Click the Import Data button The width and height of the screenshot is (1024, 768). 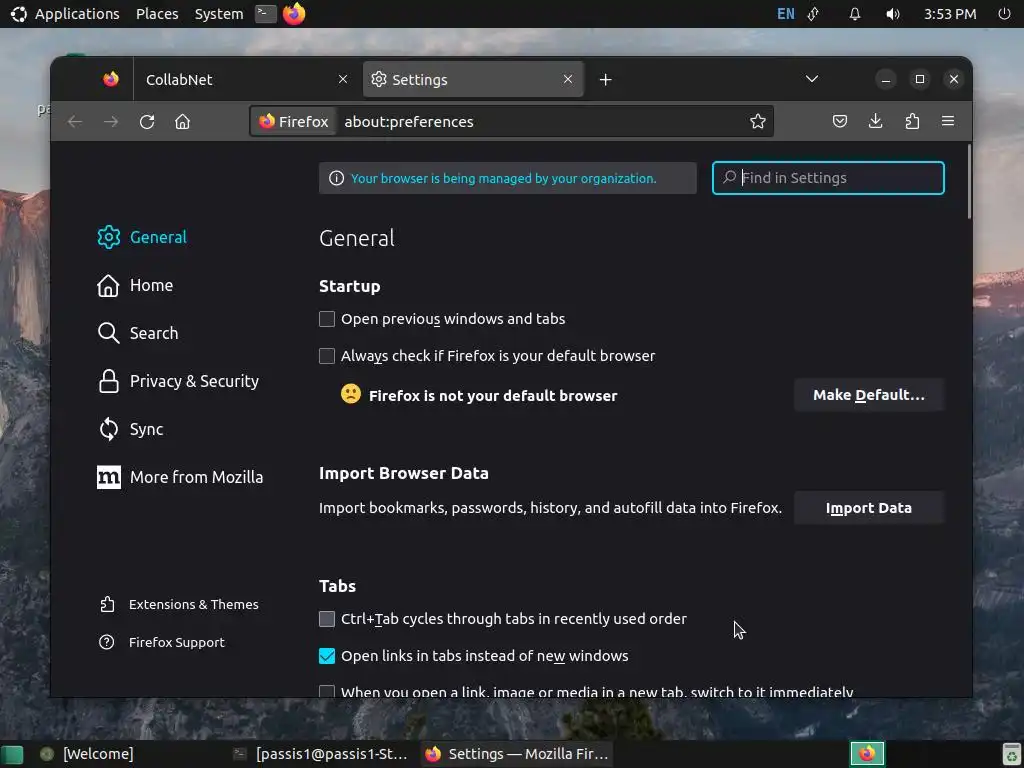click(x=869, y=508)
